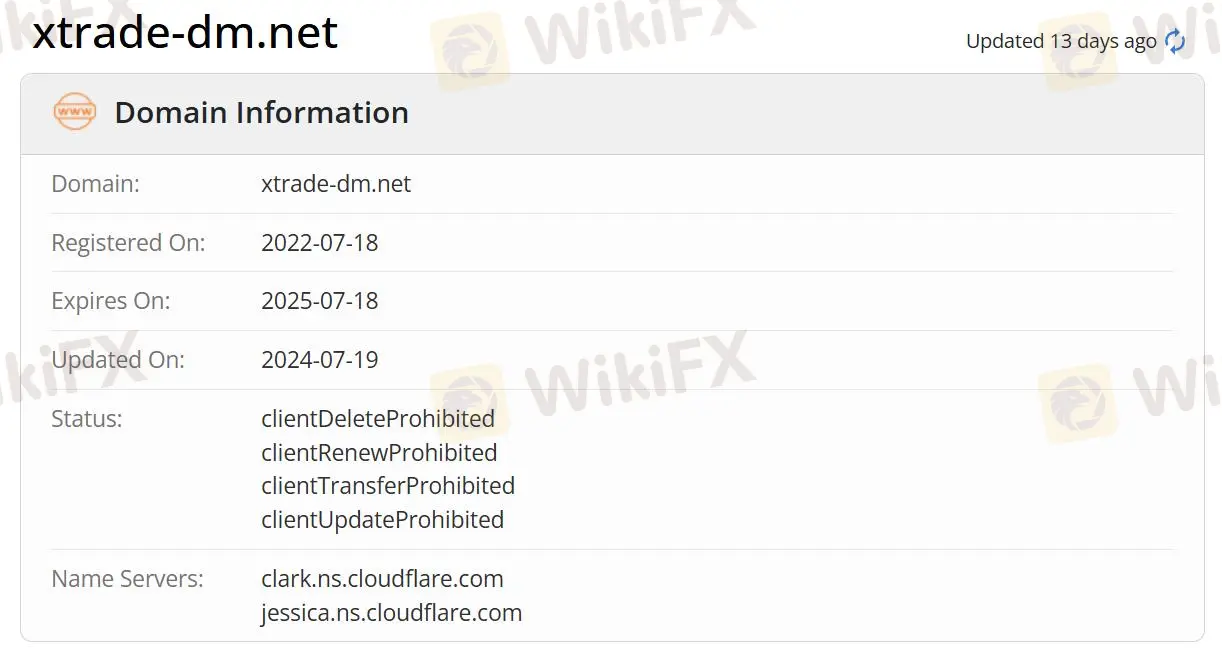Click the "Status:" label
1222x663 pixels.
pyautogui.click(x=87, y=418)
